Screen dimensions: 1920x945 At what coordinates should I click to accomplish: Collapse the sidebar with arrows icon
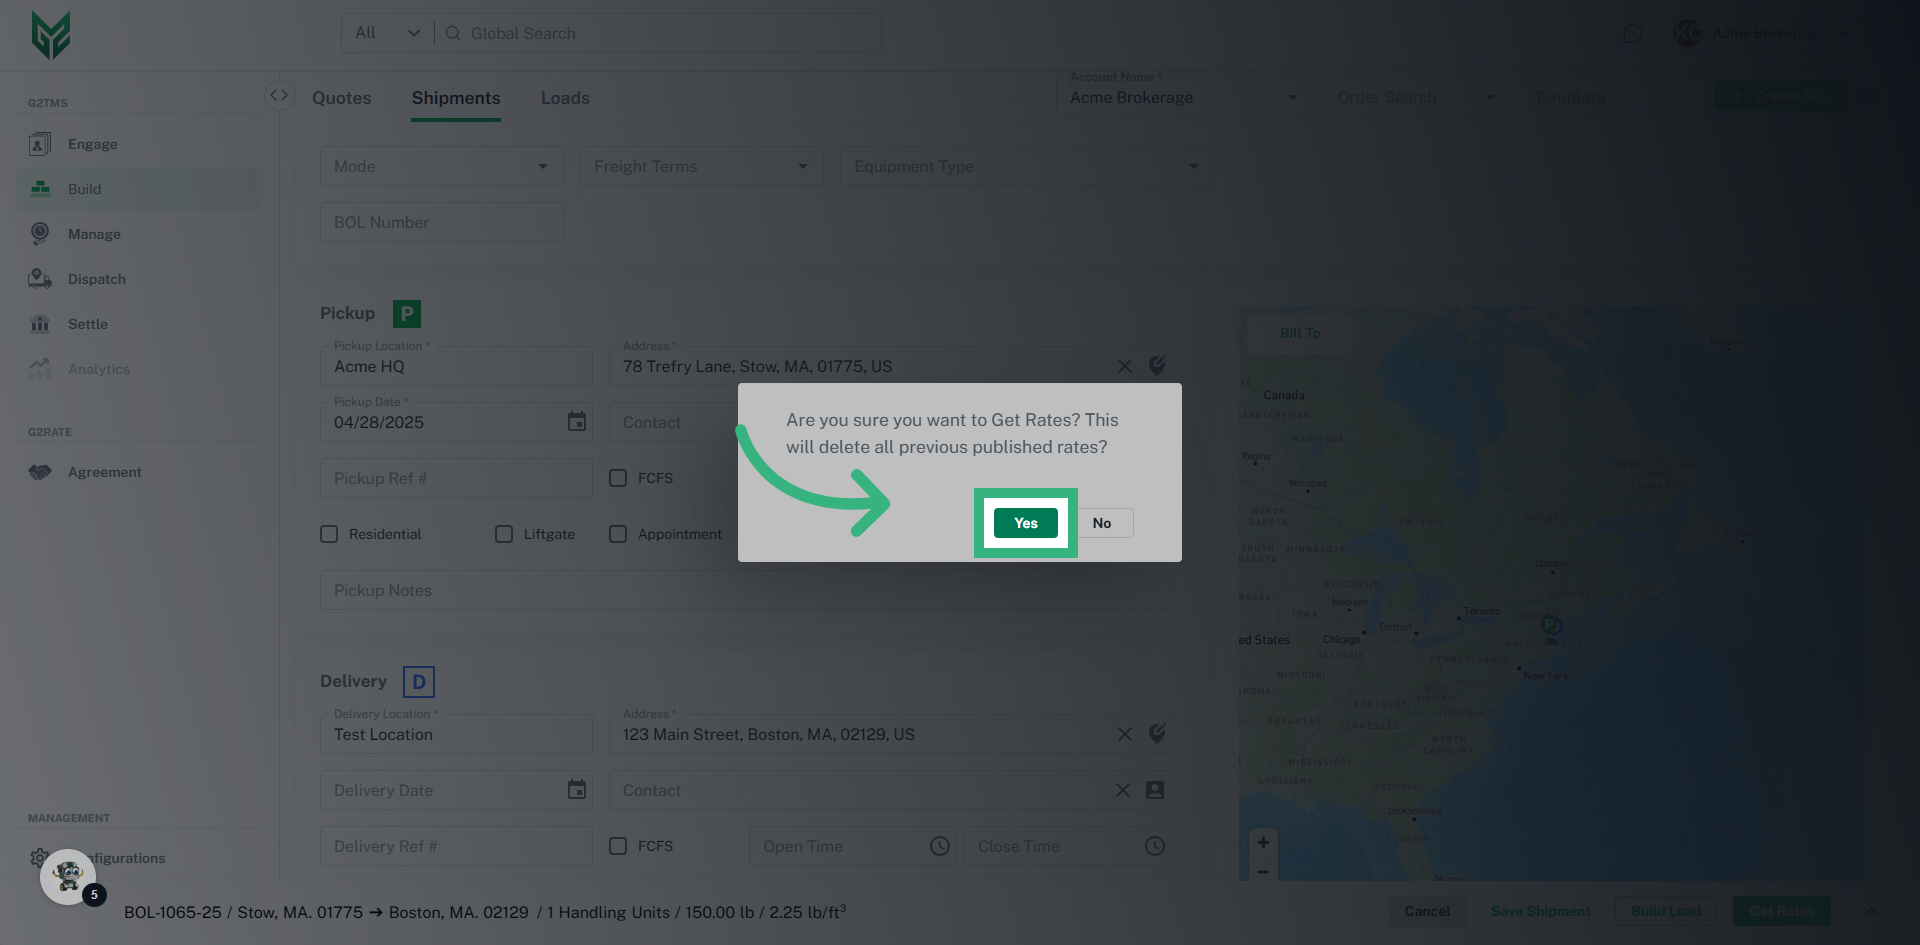[279, 95]
